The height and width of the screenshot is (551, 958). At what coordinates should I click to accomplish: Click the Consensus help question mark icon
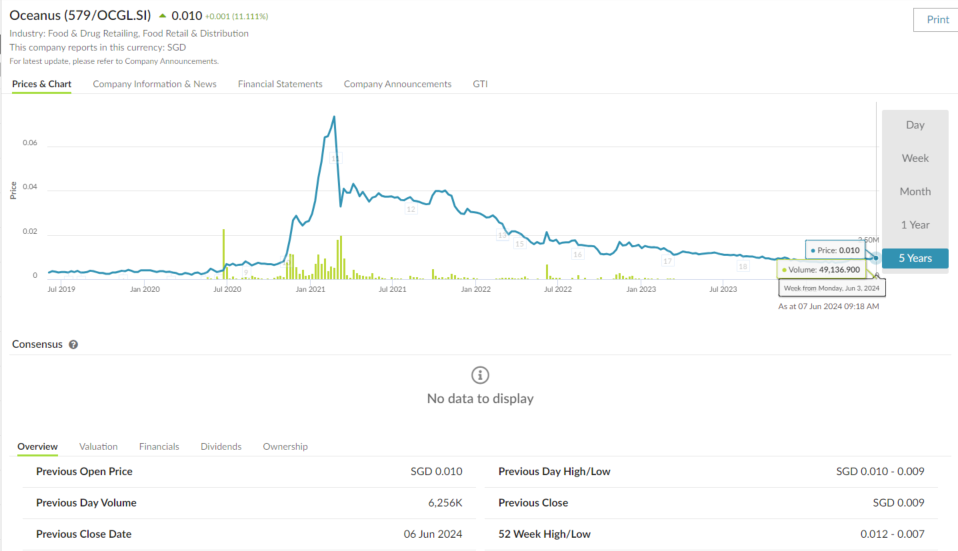coord(73,345)
